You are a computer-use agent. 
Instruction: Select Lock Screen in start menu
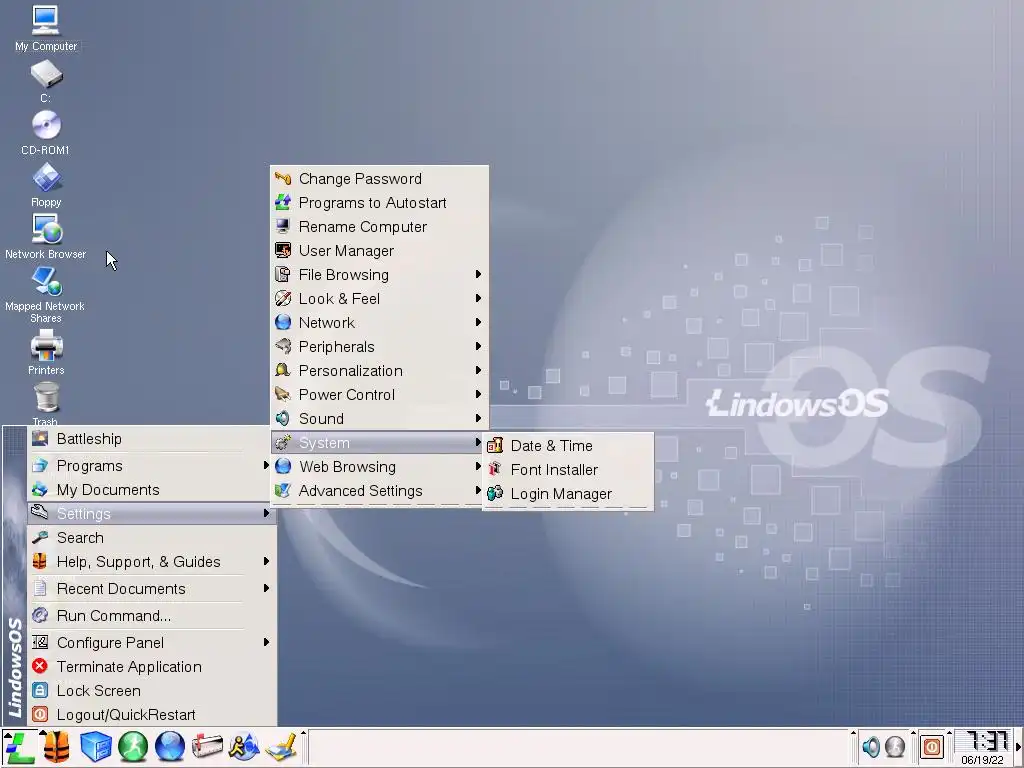pyautogui.click(x=152, y=691)
